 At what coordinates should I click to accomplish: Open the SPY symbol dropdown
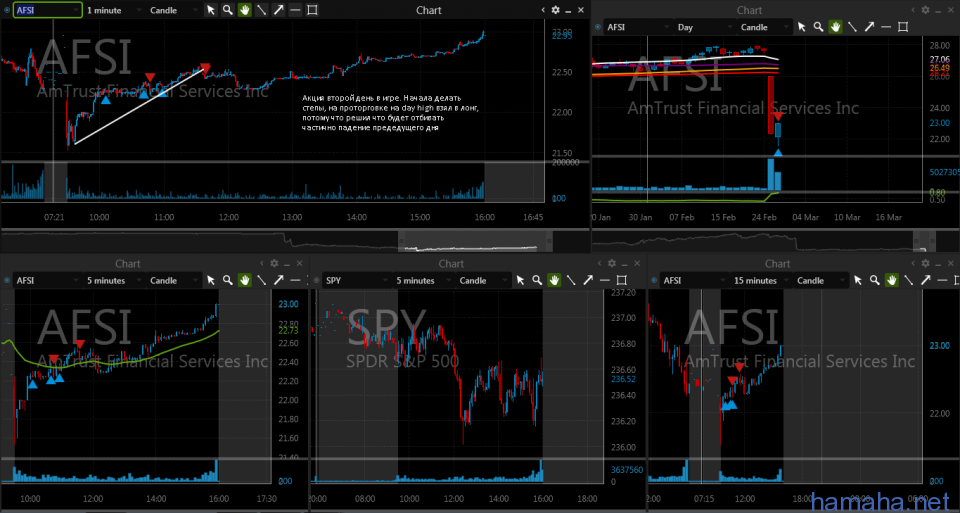[356, 280]
